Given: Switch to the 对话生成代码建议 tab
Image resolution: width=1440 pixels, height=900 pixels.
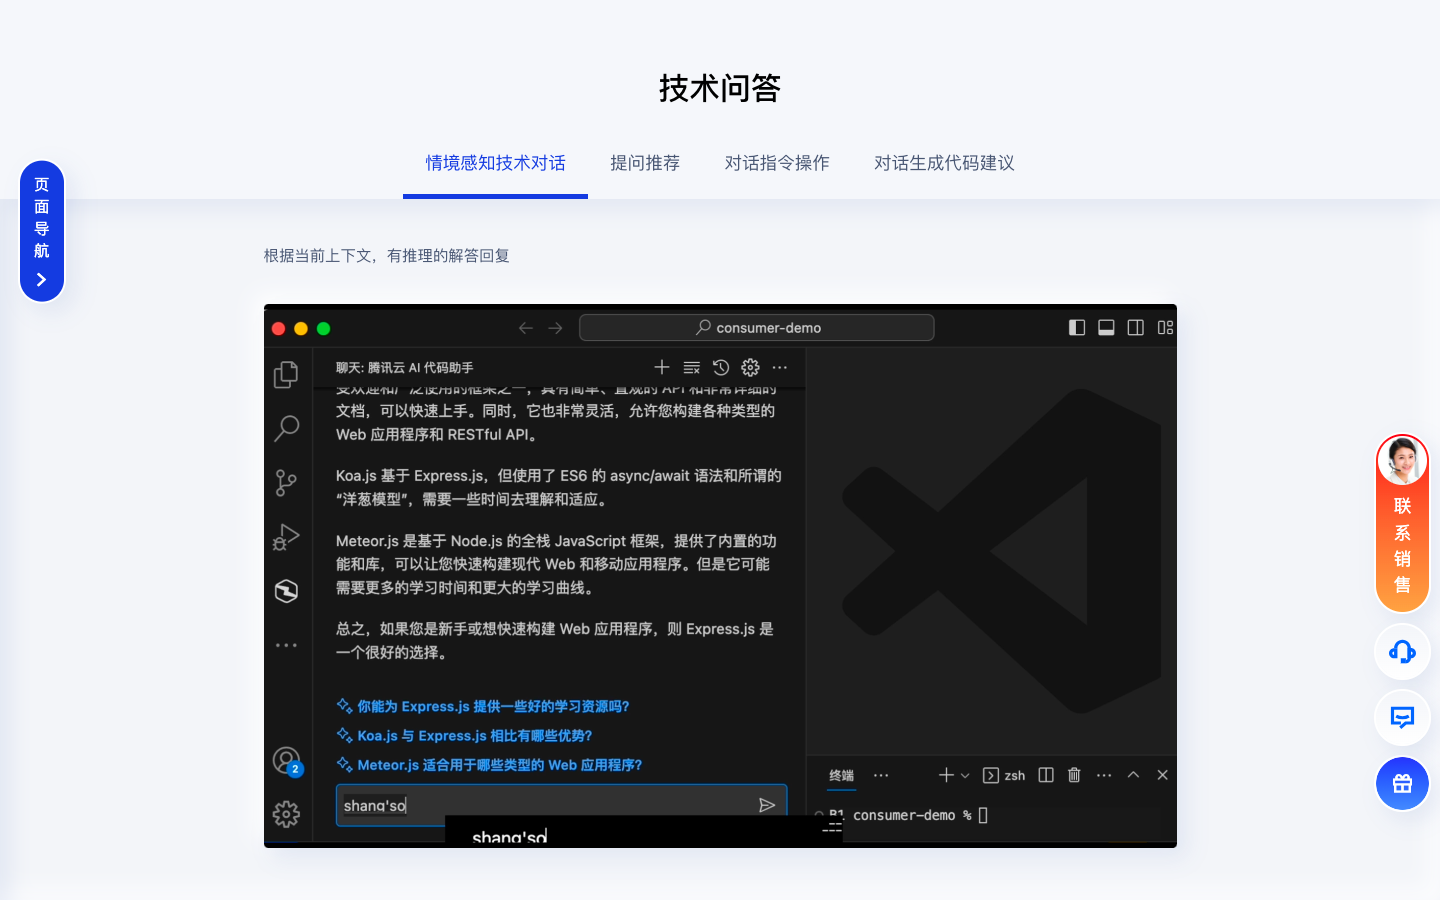Looking at the screenshot, I should [x=943, y=163].
